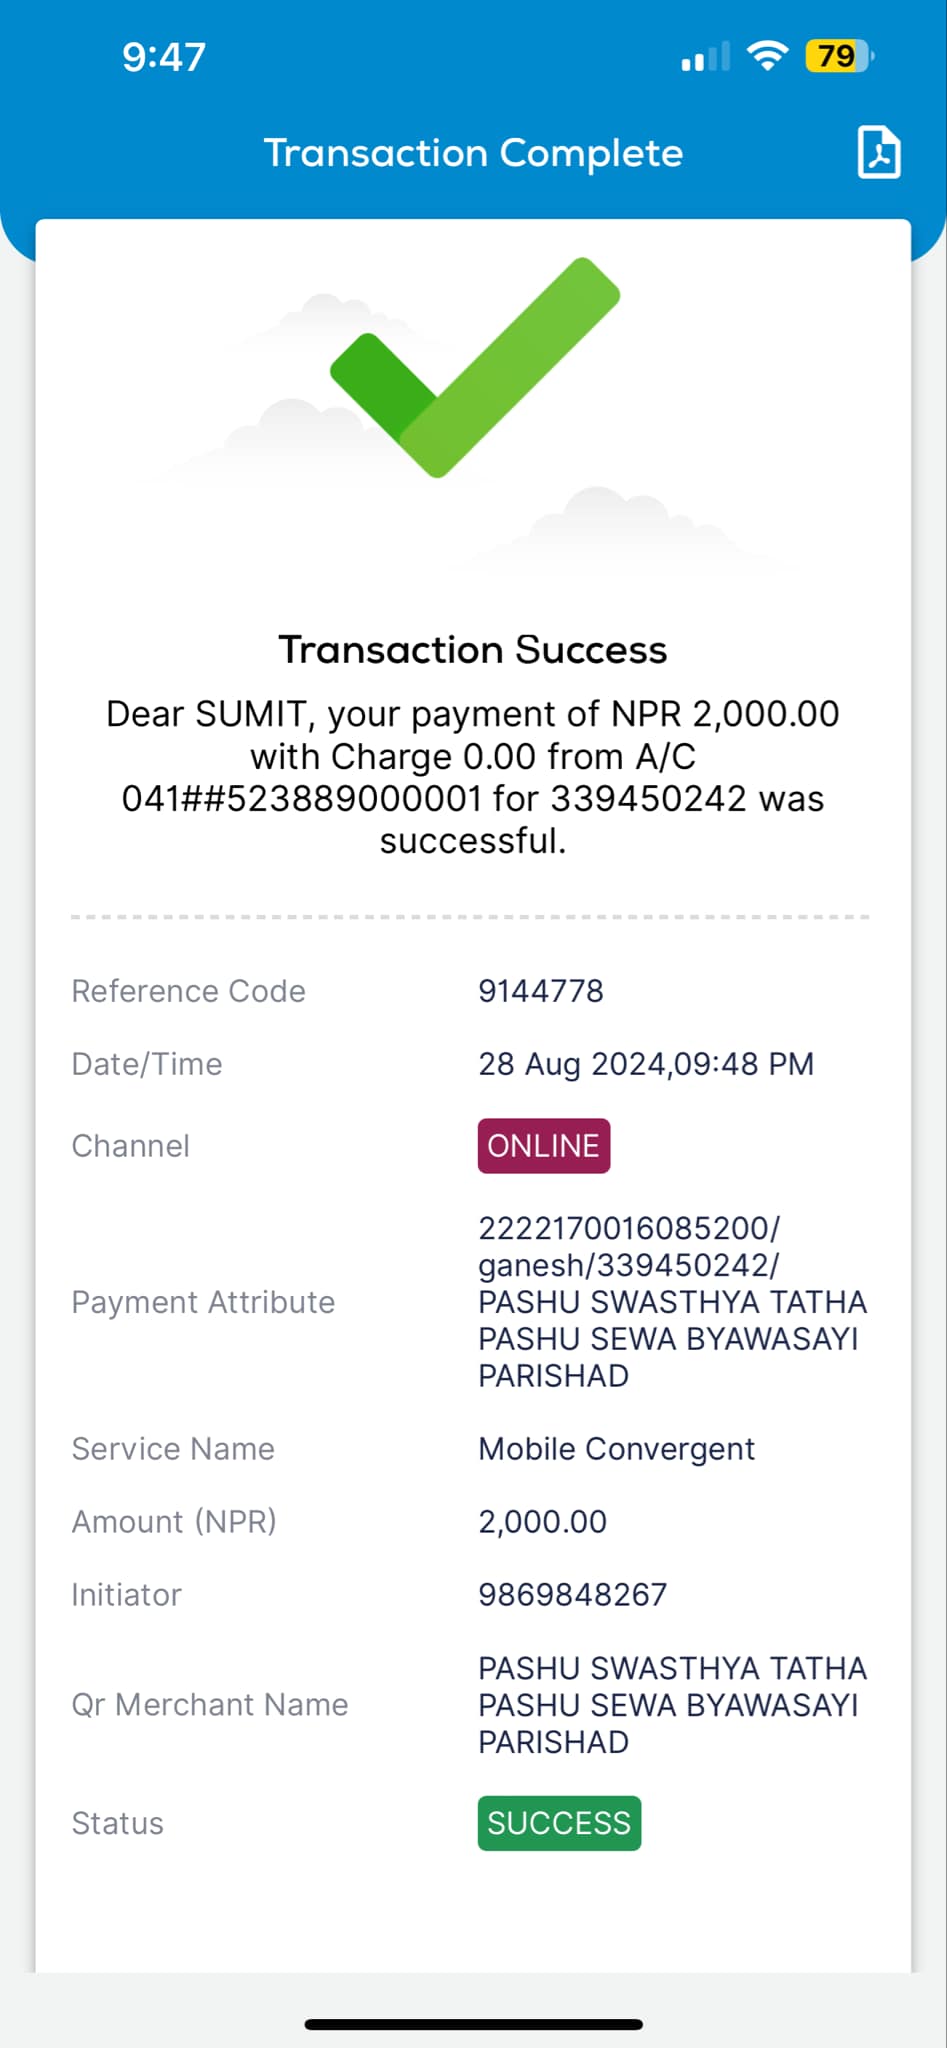Tap the Mobile Convergent service name
The image size is (947, 2048).
[616, 1448]
